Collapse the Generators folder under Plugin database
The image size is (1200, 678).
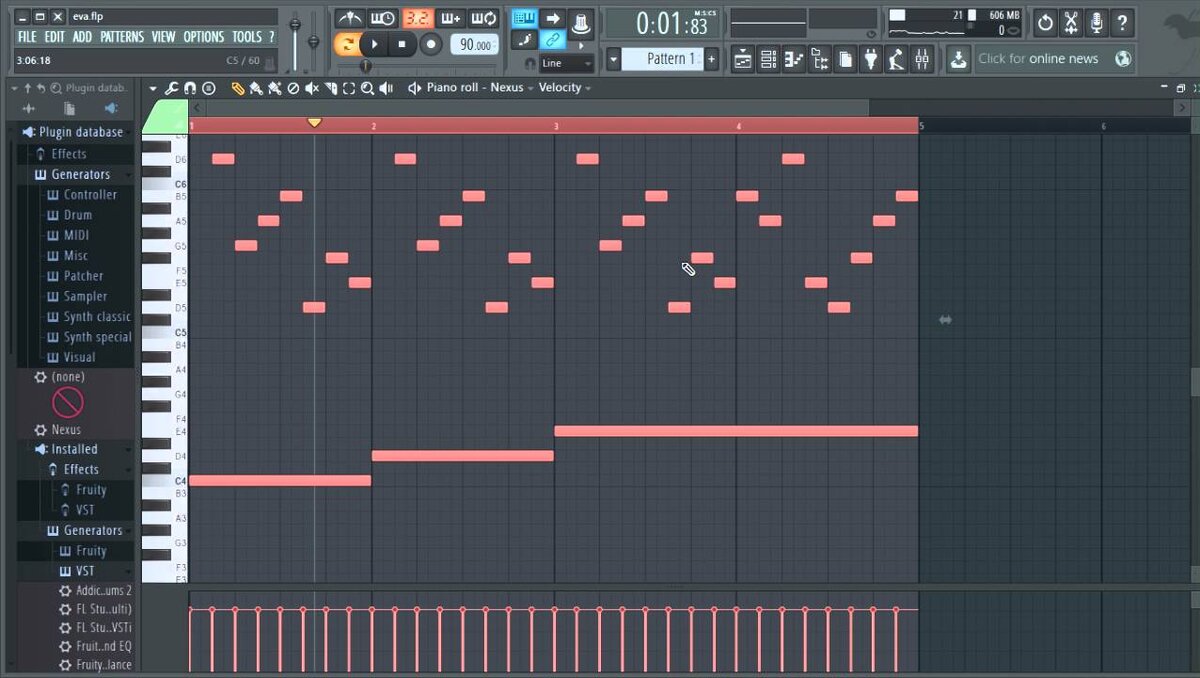click(82, 174)
